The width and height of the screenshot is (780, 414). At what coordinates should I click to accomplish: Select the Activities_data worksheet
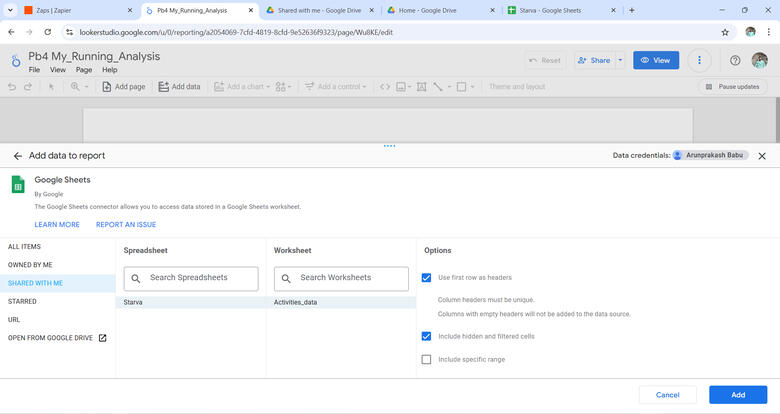pos(341,302)
